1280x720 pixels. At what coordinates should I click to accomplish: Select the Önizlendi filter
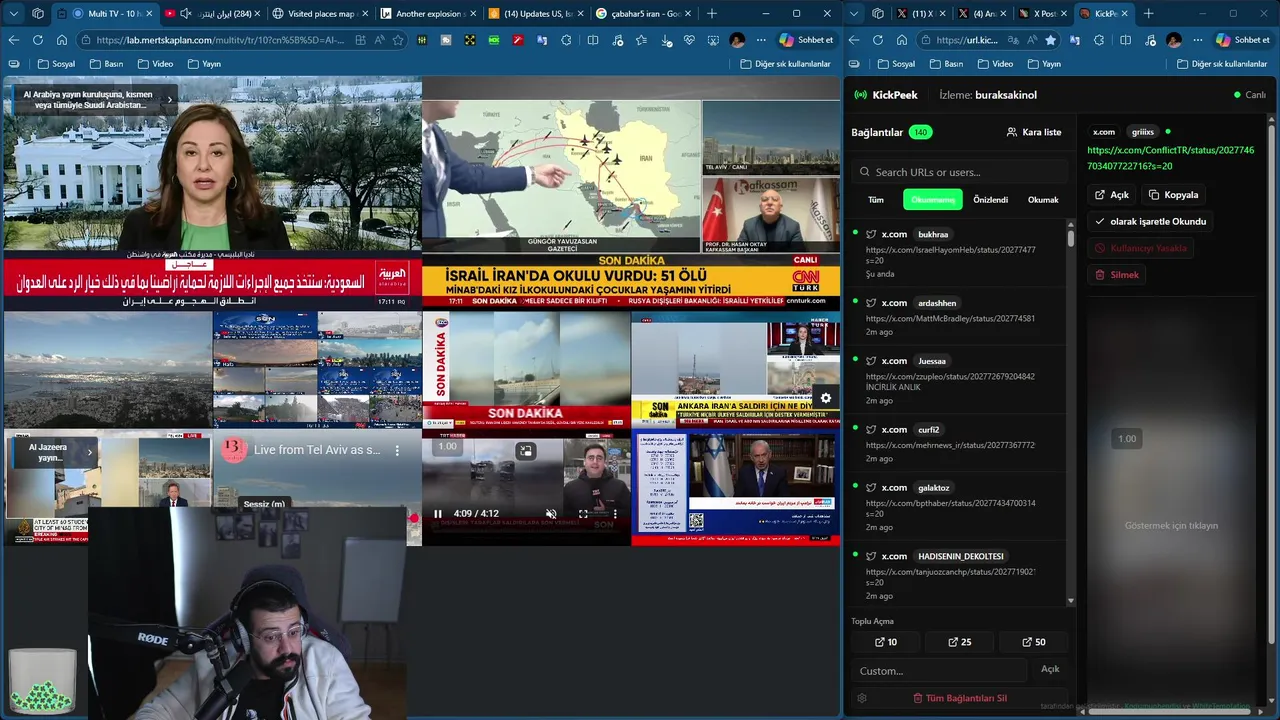tap(991, 200)
